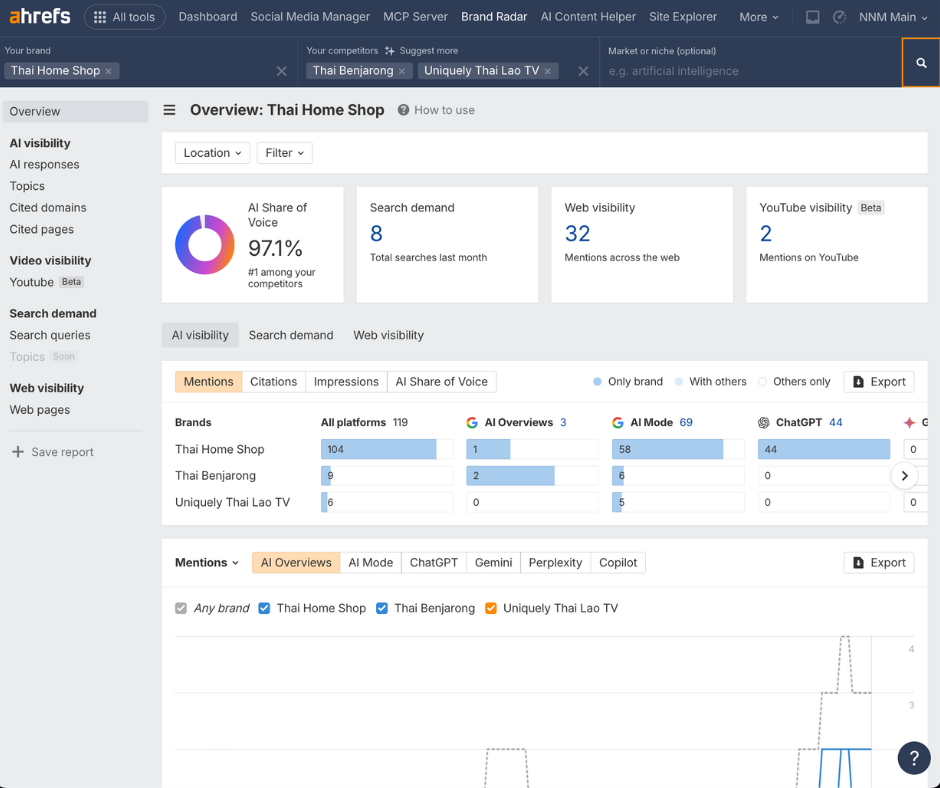Expand the Location dropdown
940x788 pixels.
point(212,153)
